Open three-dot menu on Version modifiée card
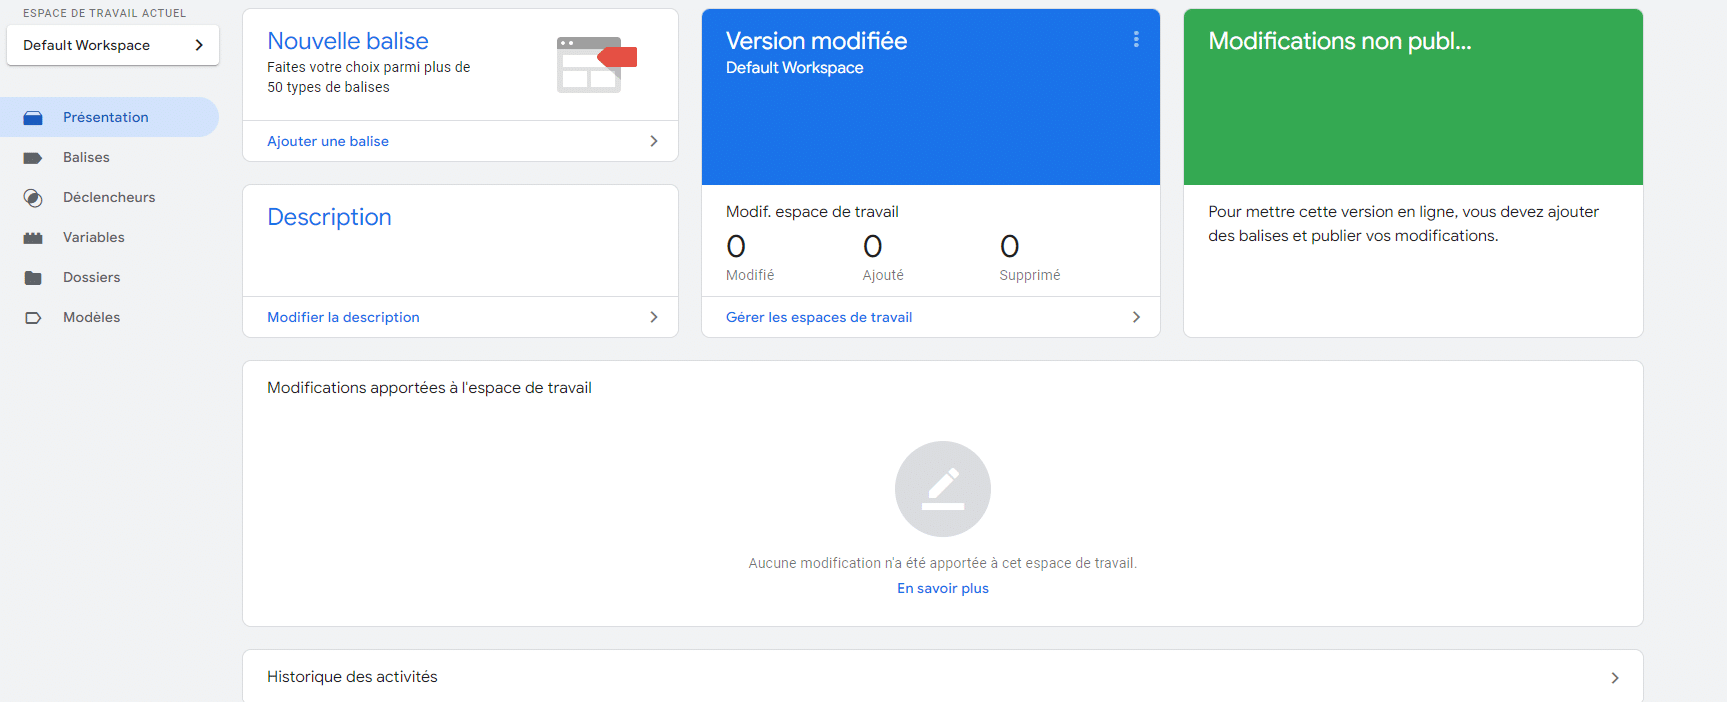Screen dimensions: 1727x702 pos(1135,39)
